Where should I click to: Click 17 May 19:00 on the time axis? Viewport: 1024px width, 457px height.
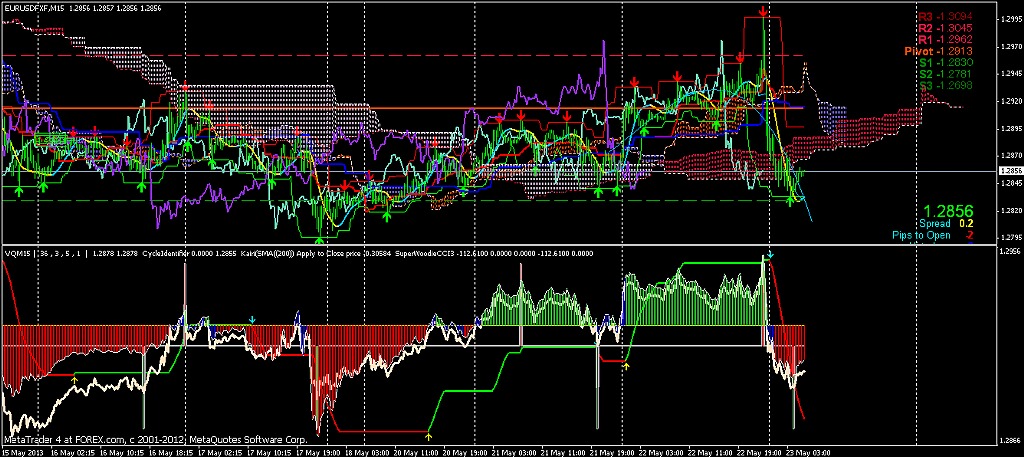317,452
